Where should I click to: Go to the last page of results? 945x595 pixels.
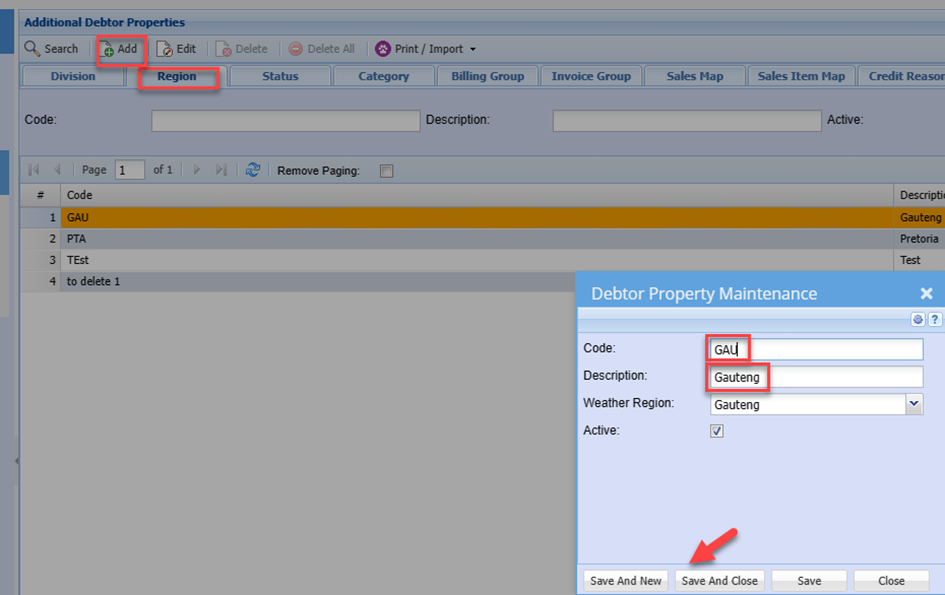pyautogui.click(x=221, y=170)
